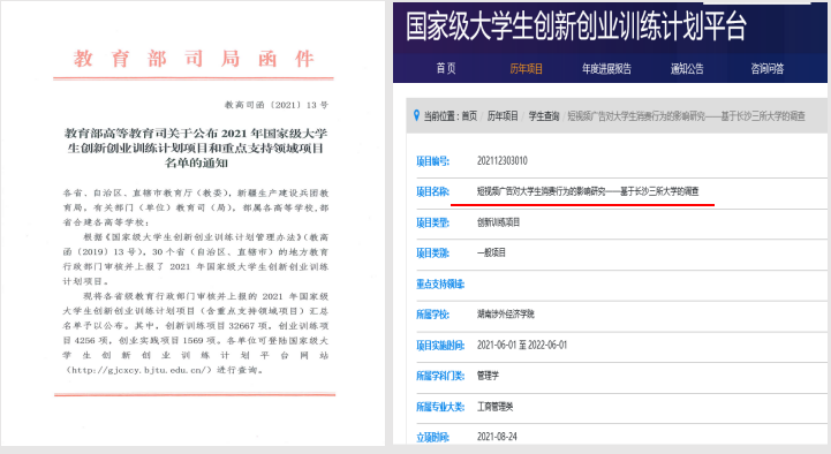
Task: Click the 首页 breadcrumb link
Action: click(x=469, y=116)
